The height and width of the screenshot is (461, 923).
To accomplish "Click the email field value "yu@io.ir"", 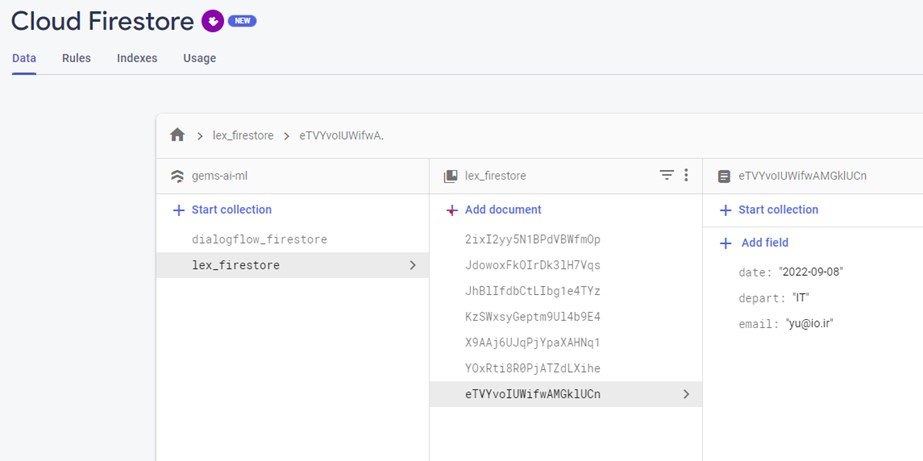I will point(810,324).
